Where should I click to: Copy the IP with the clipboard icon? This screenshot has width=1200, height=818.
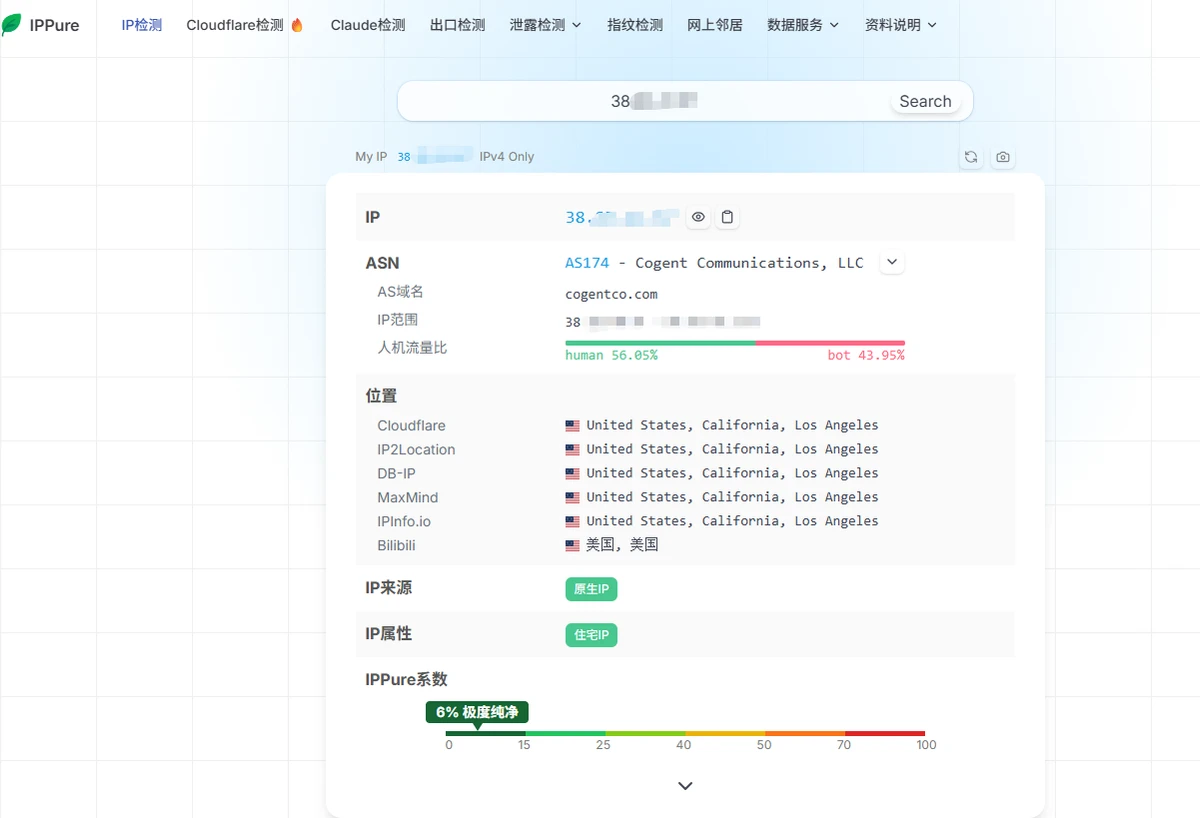(728, 217)
